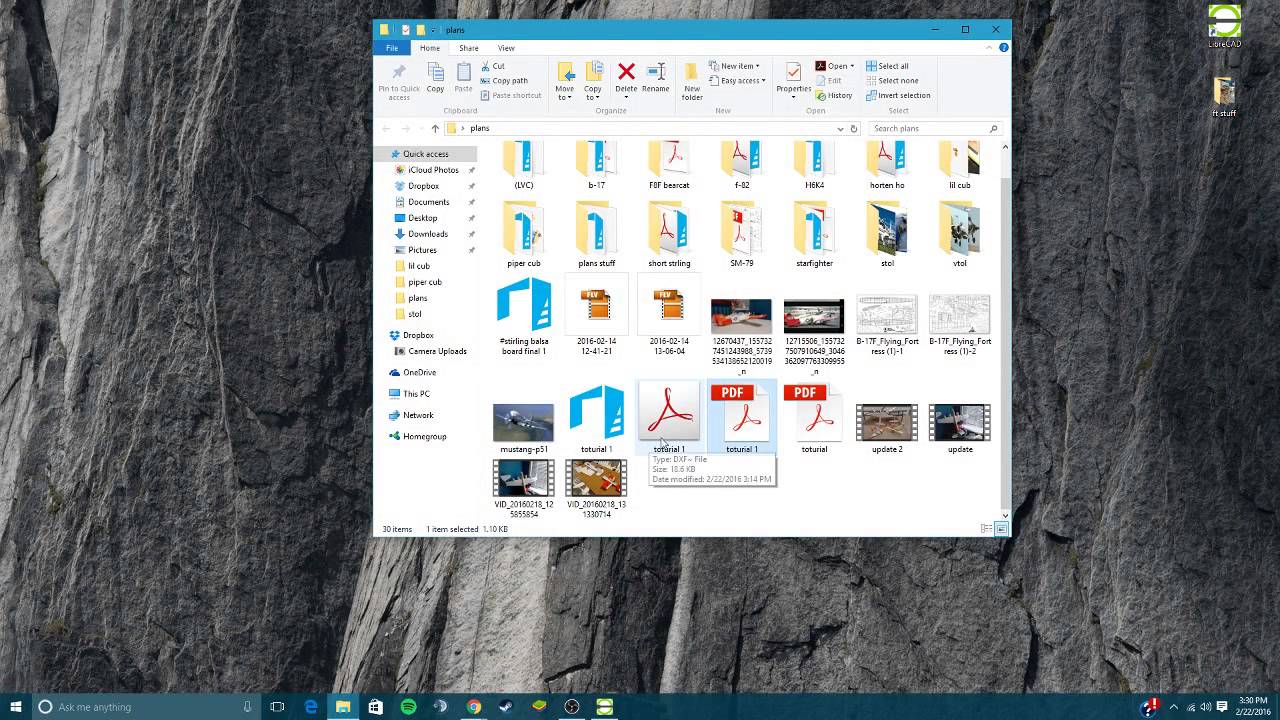1280x720 pixels.
Task: Create a New folder from ribbon
Action: (x=692, y=81)
